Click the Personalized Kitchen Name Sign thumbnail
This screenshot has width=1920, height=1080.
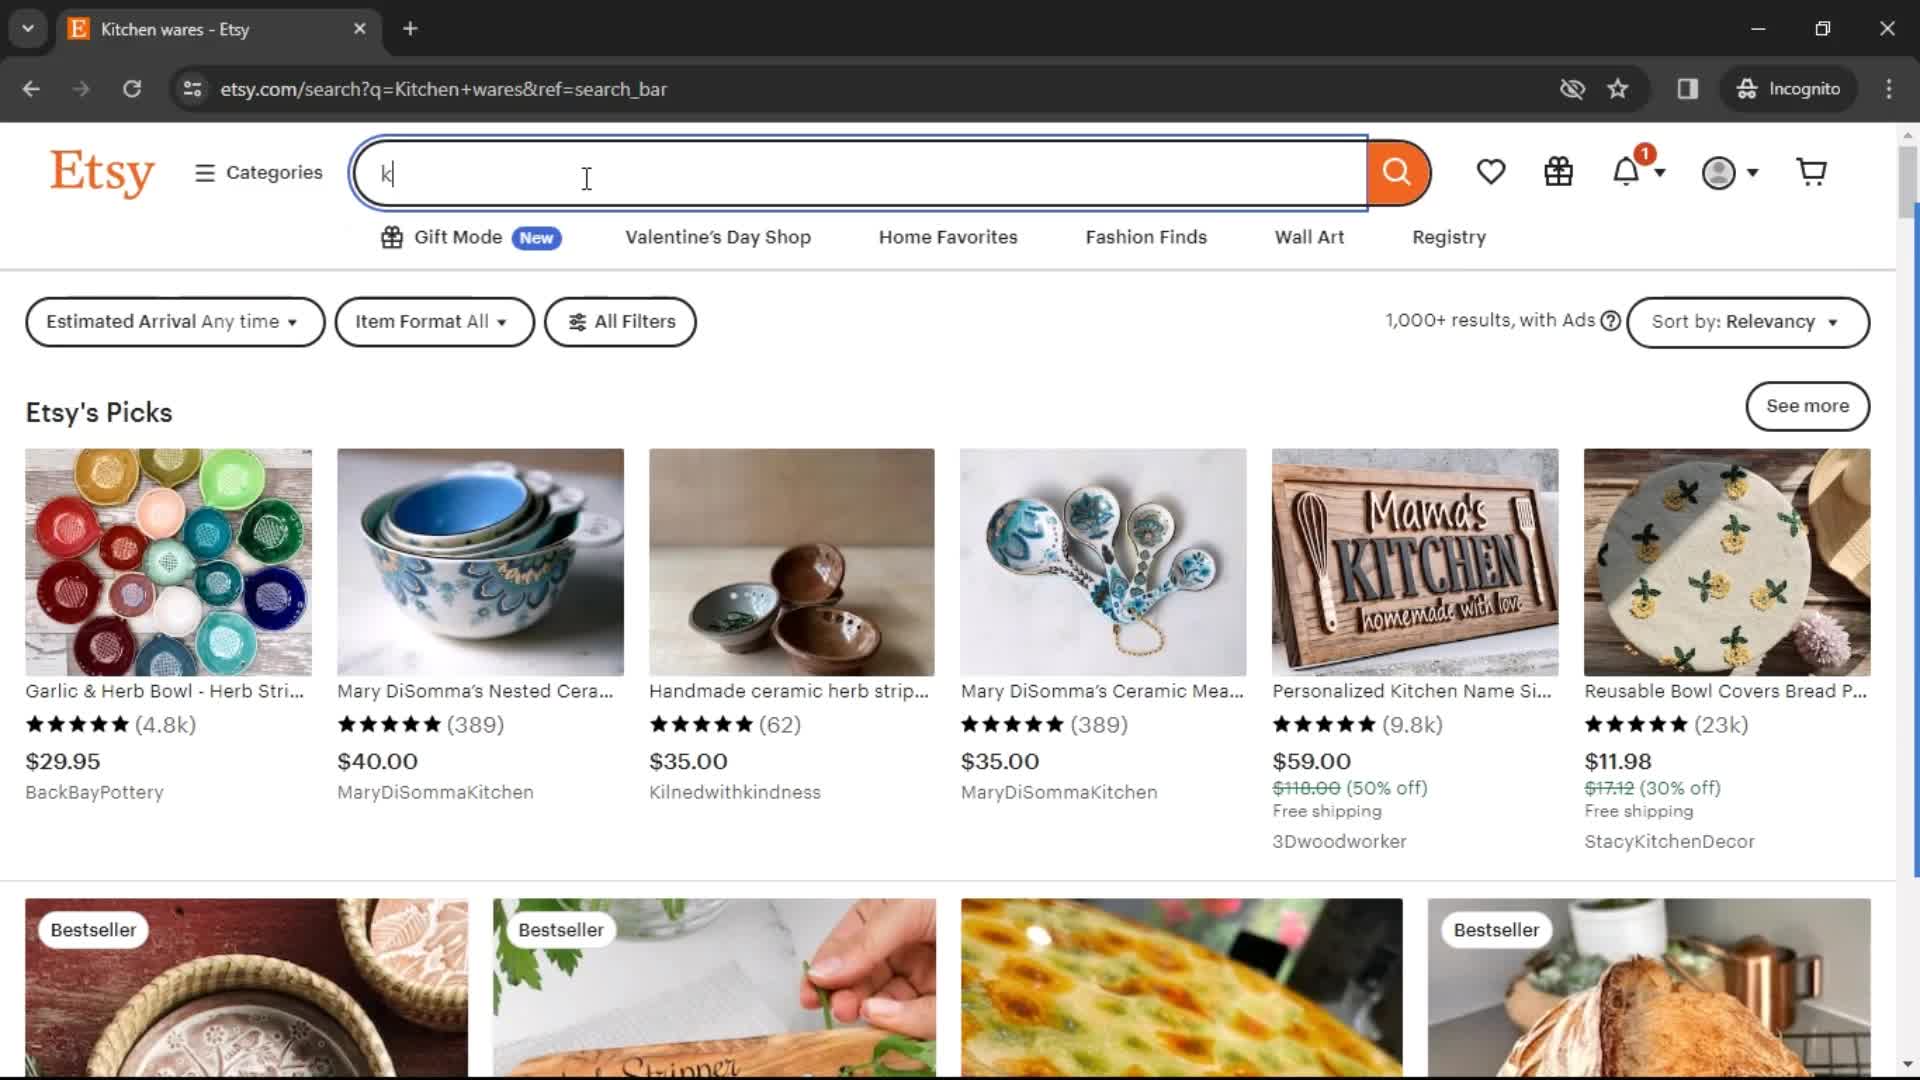point(1414,560)
